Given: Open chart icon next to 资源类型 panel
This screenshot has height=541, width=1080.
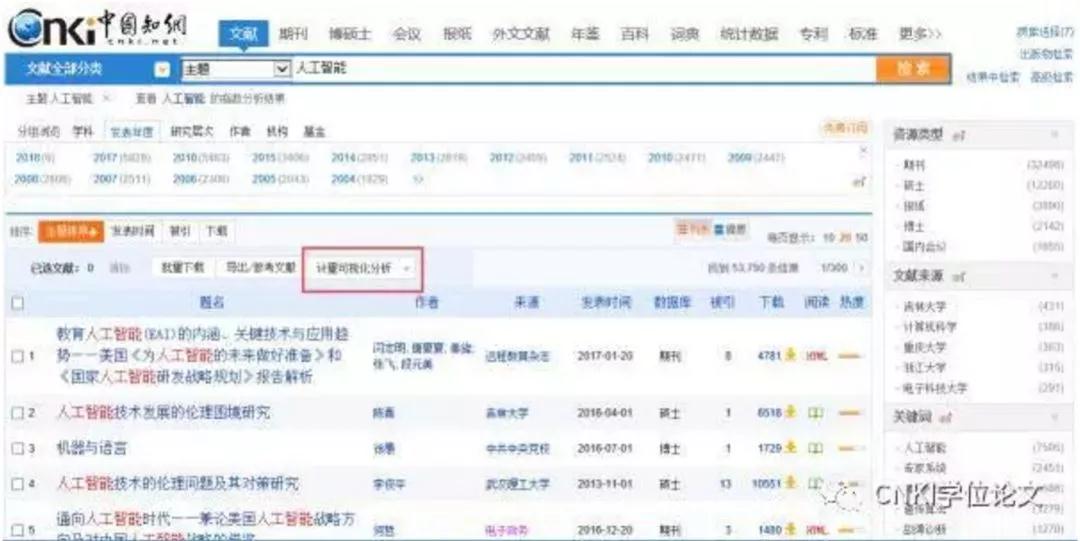Looking at the screenshot, I should (957, 134).
